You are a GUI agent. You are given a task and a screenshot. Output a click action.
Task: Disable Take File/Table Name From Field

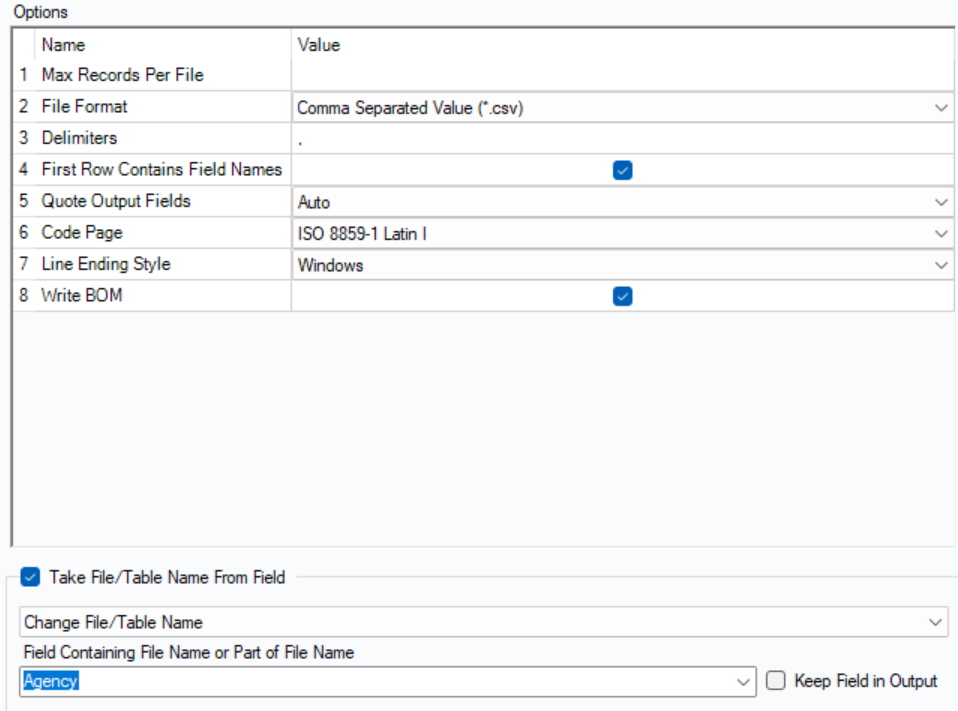coord(30,577)
